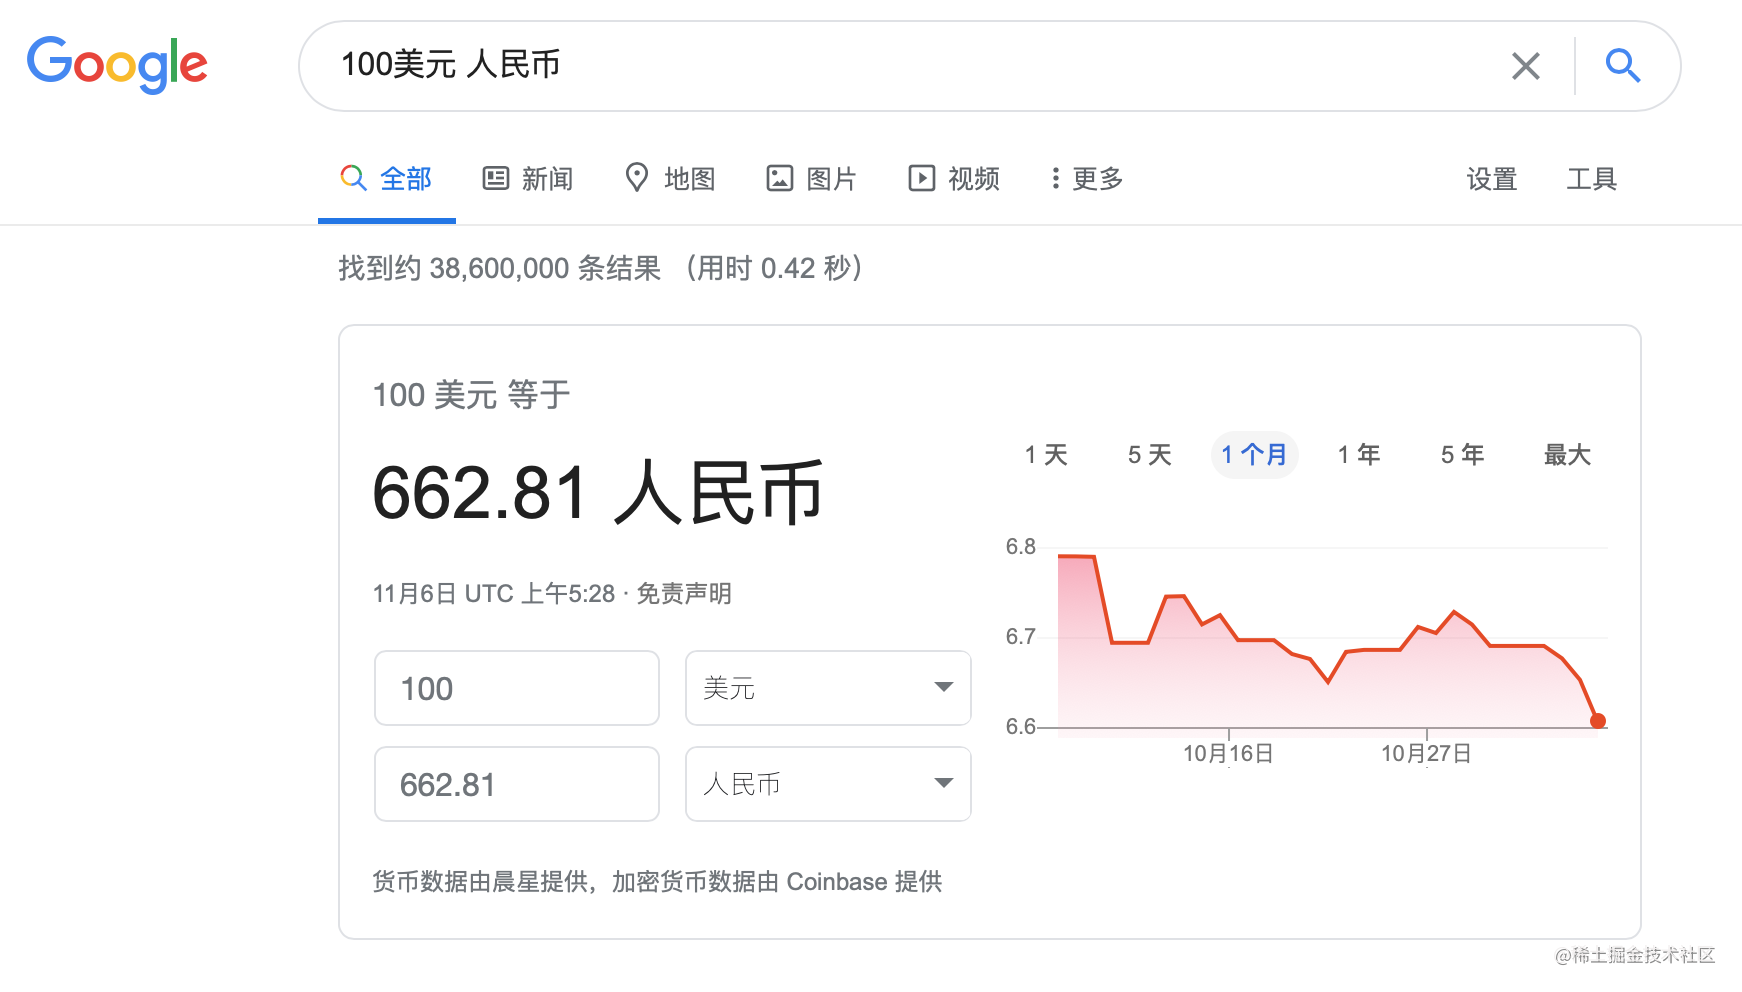Click the 100 美元 等于 heading
Image resolution: width=1742 pixels, height=992 pixels.
471,395
